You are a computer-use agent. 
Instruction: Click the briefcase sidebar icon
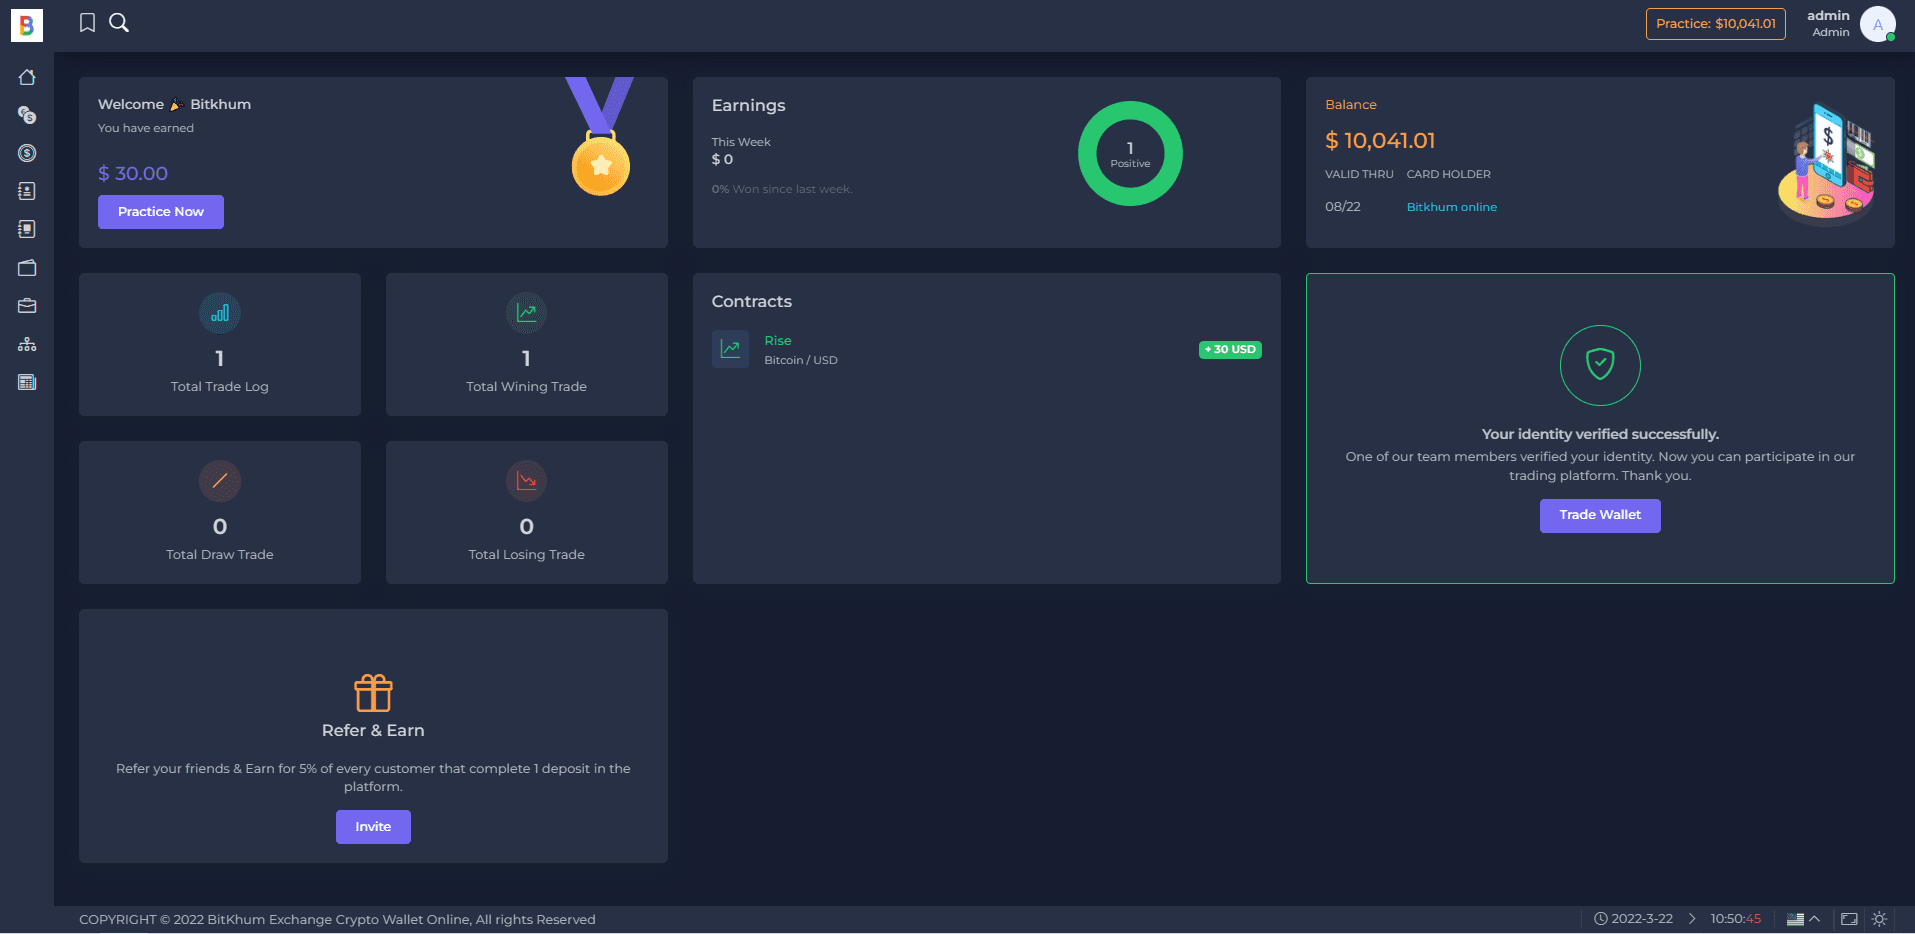tap(27, 306)
